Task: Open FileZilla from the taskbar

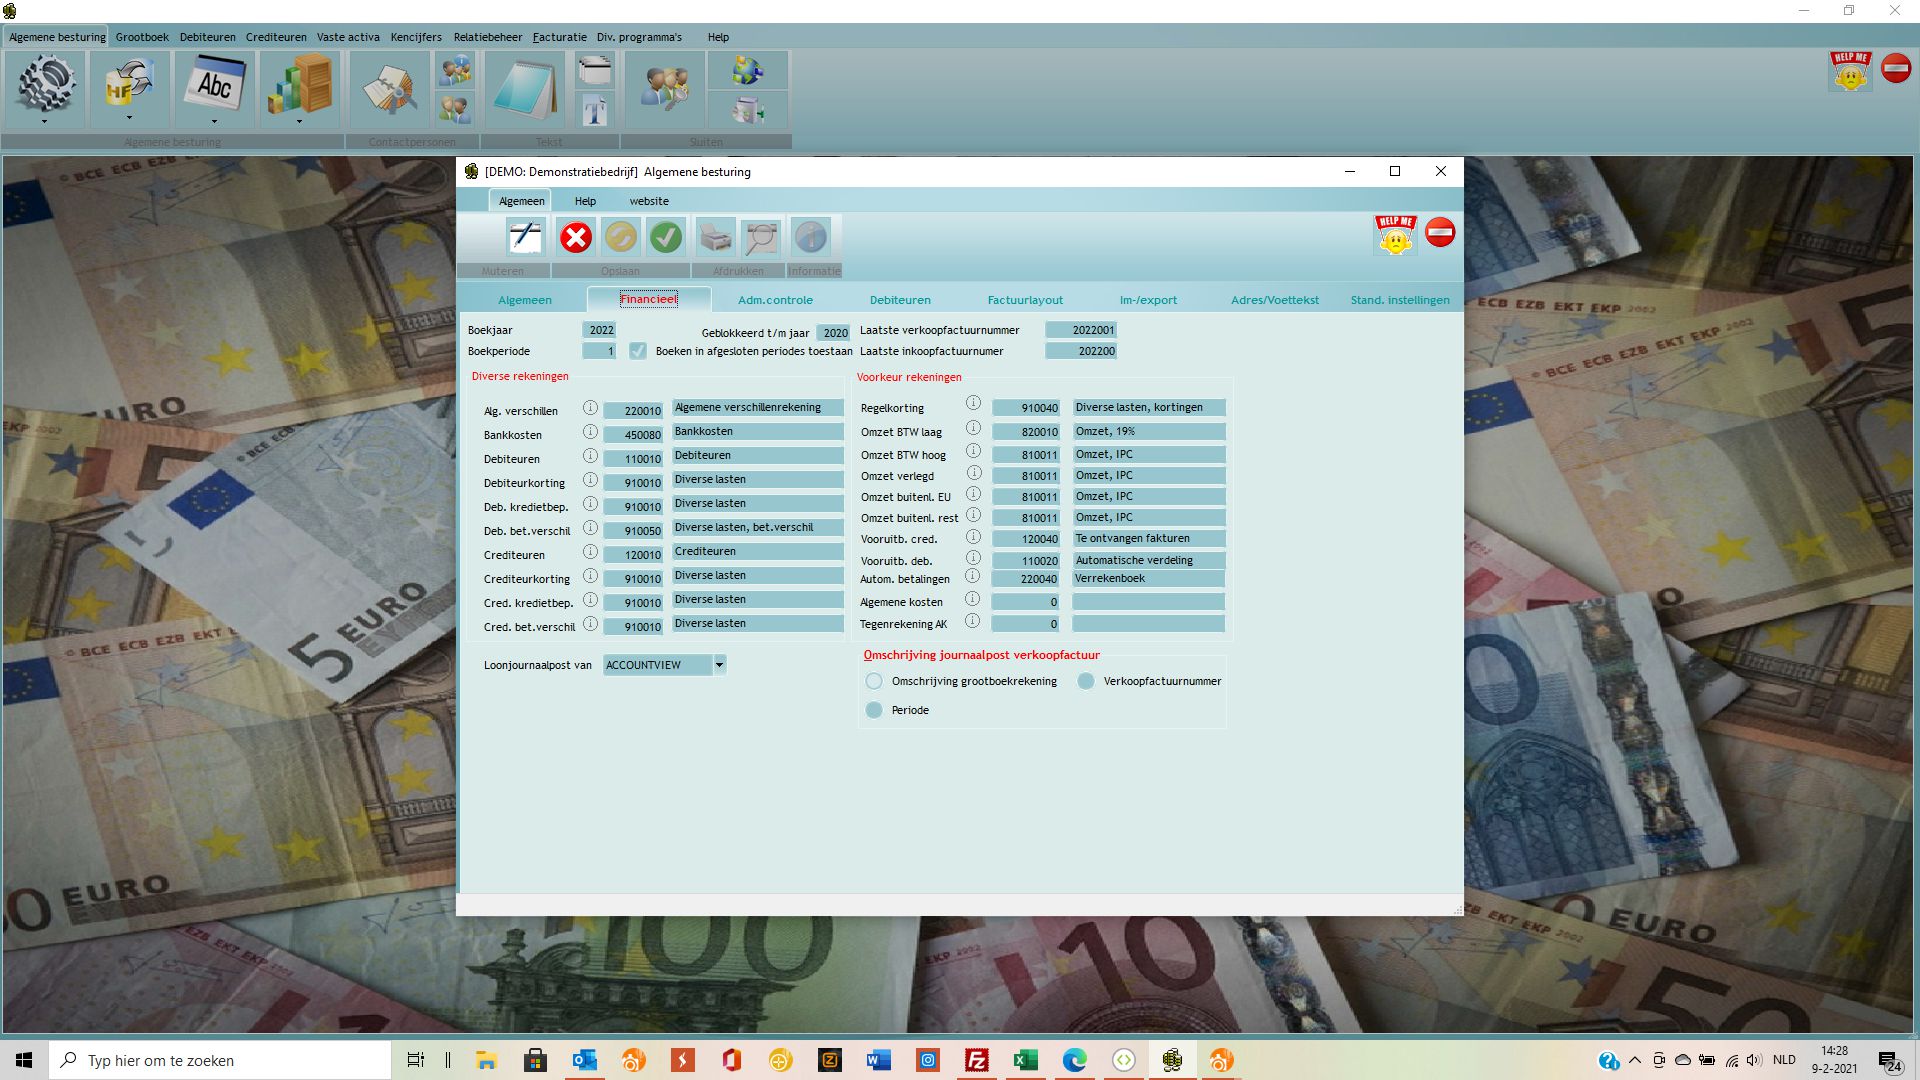Action: pos(976,1060)
